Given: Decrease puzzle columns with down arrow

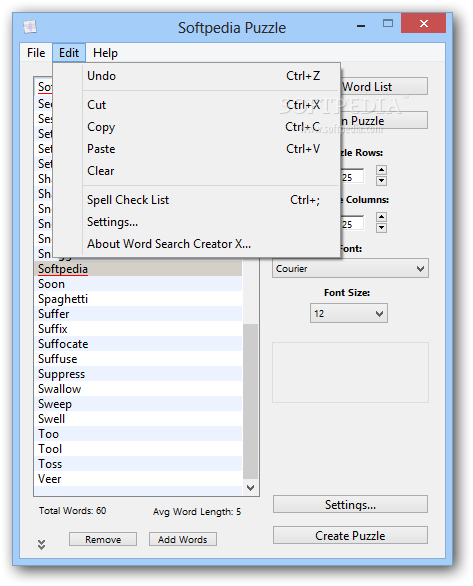Looking at the screenshot, I should pyautogui.click(x=381, y=228).
